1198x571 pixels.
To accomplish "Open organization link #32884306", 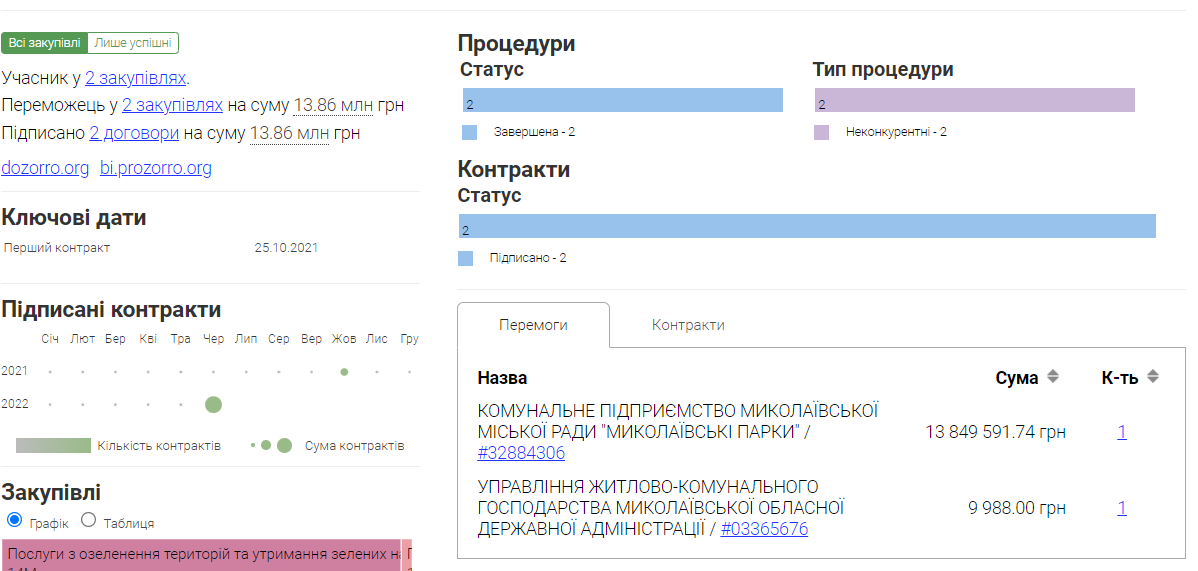I will pos(521,453).
